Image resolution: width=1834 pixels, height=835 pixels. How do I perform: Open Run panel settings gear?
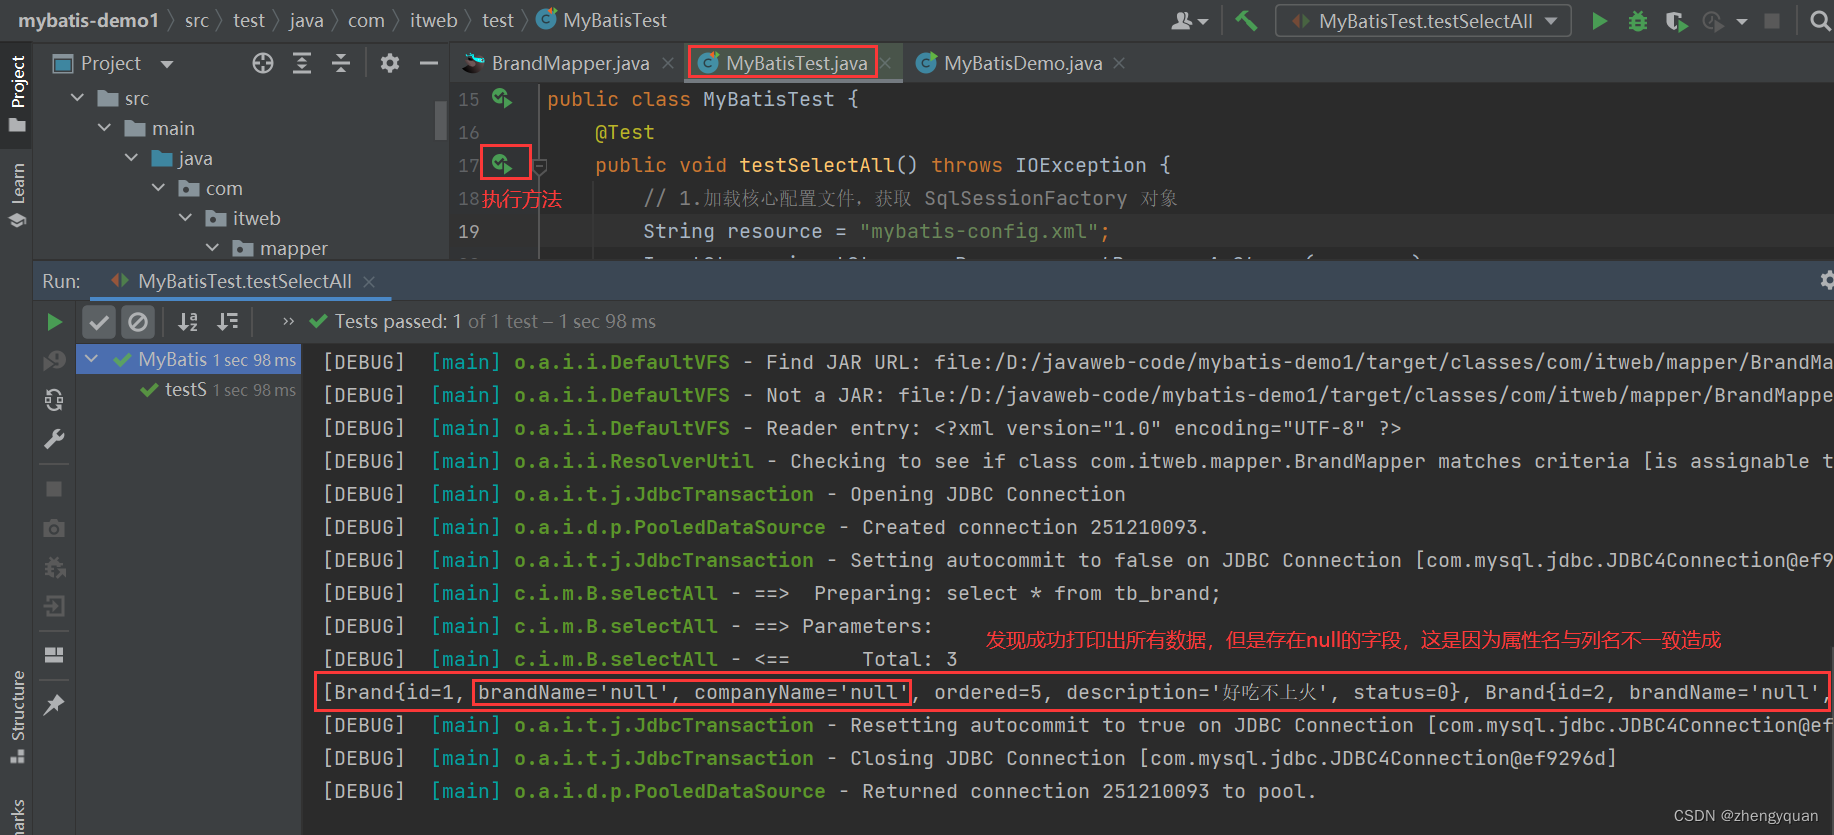(x=1826, y=280)
